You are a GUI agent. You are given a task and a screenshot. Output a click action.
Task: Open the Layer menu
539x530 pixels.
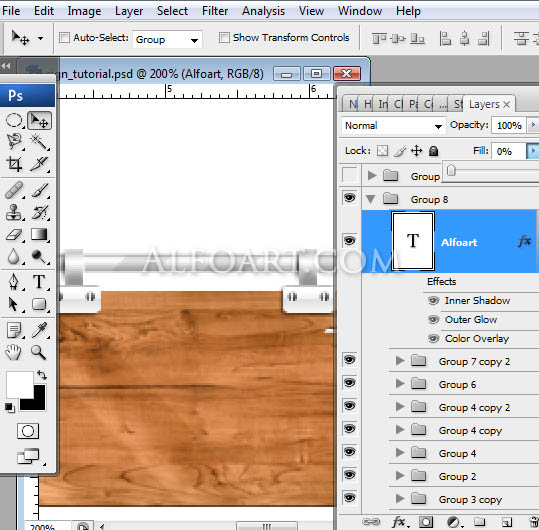(129, 11)
